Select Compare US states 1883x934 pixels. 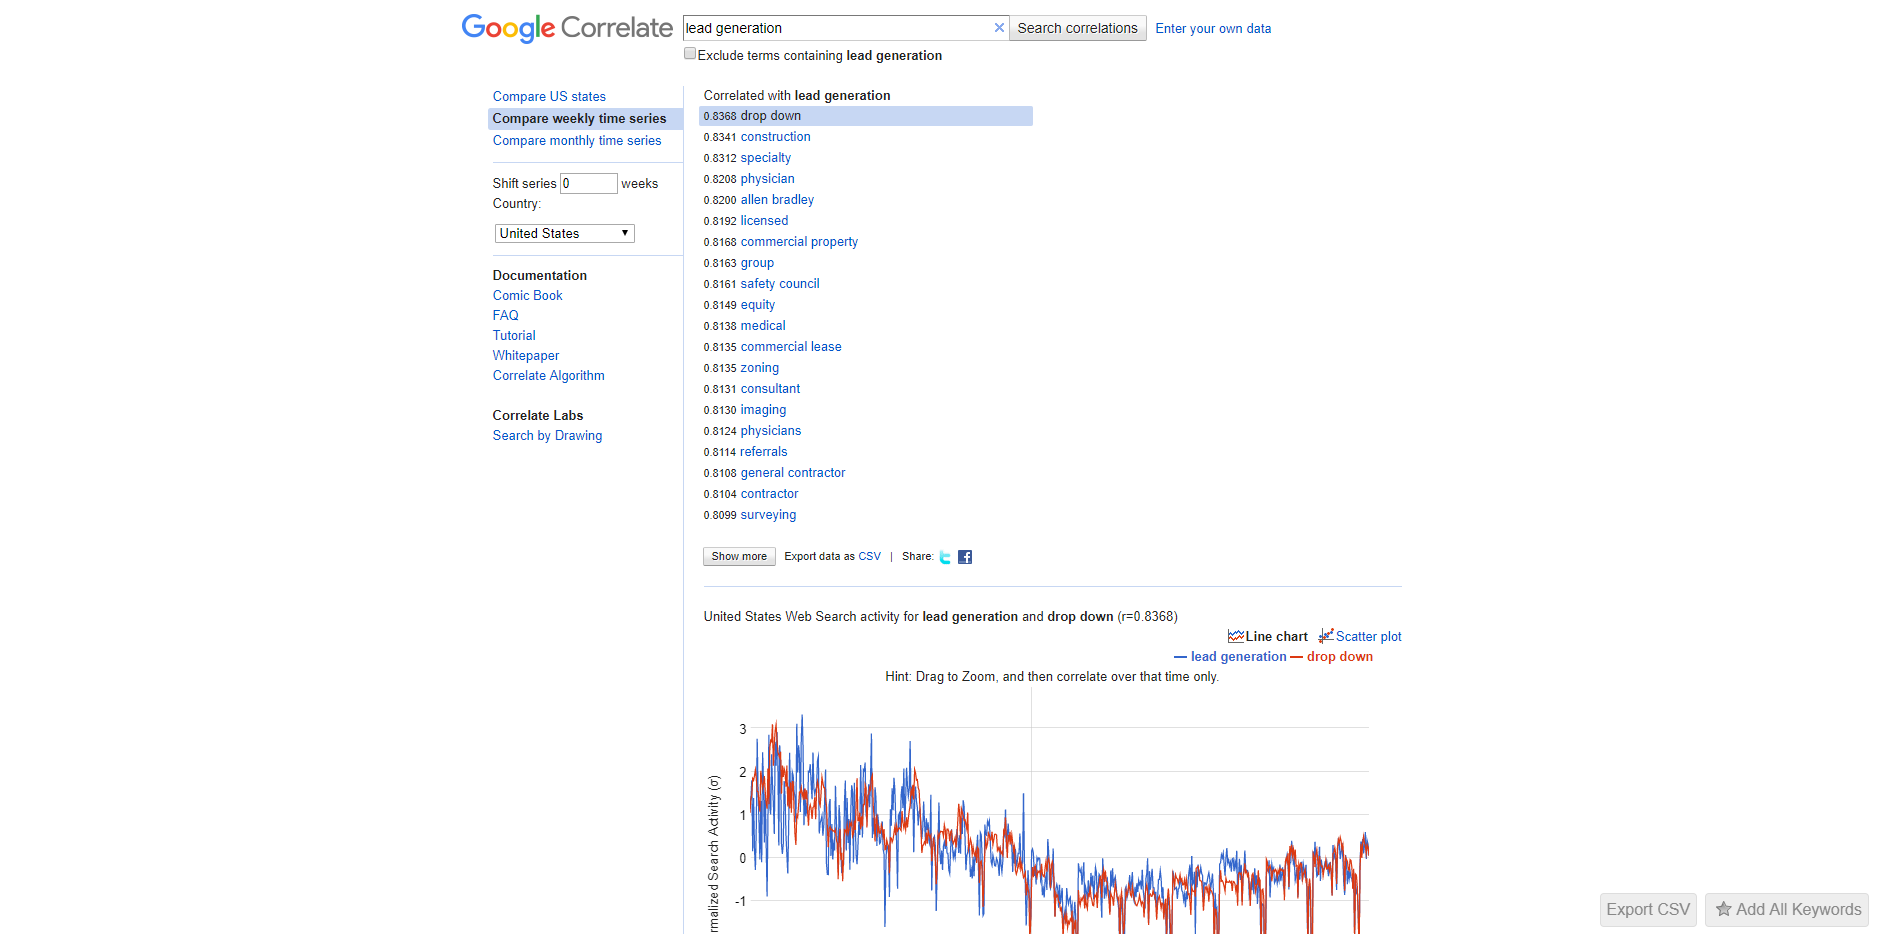coord(549,96)
